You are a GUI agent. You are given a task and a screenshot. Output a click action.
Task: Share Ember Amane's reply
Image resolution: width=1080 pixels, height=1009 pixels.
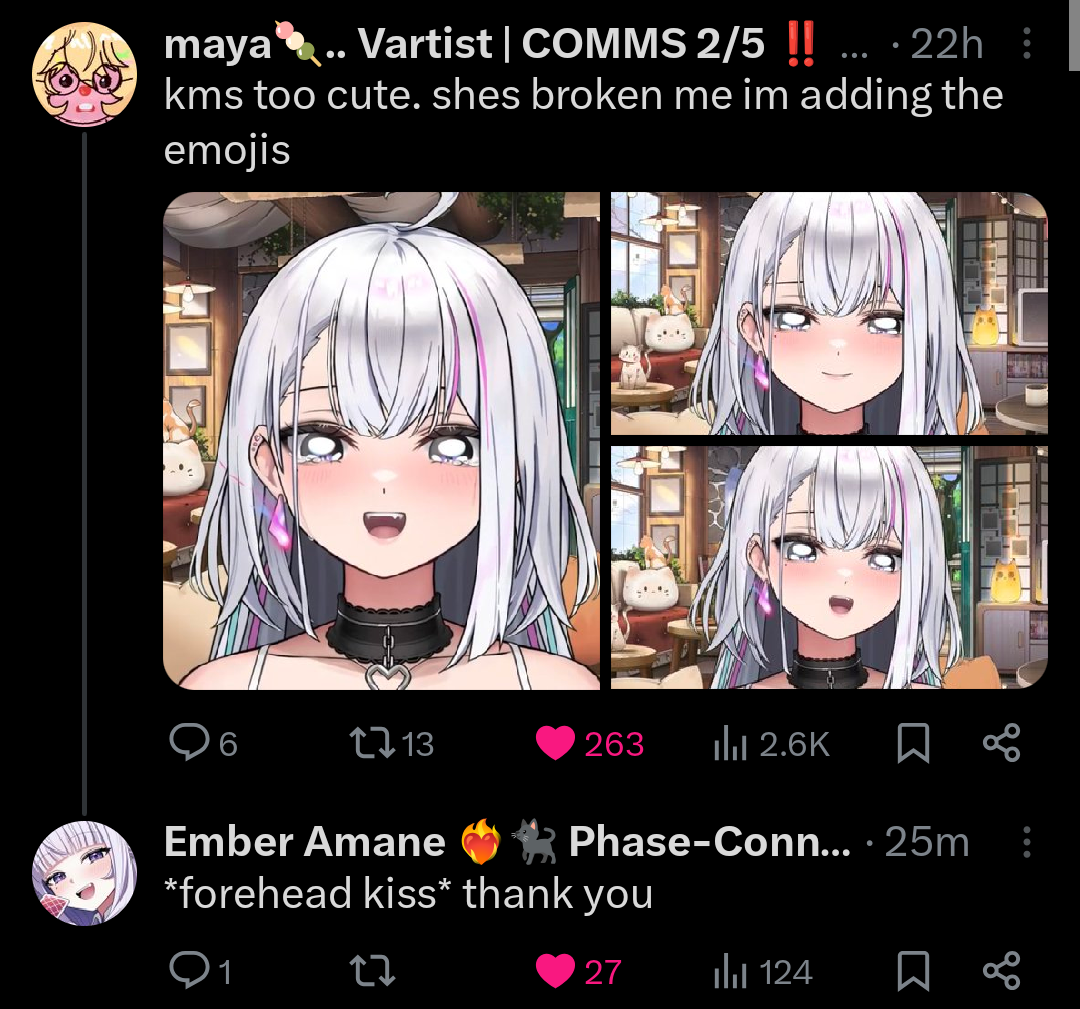tap(1001, 970)
